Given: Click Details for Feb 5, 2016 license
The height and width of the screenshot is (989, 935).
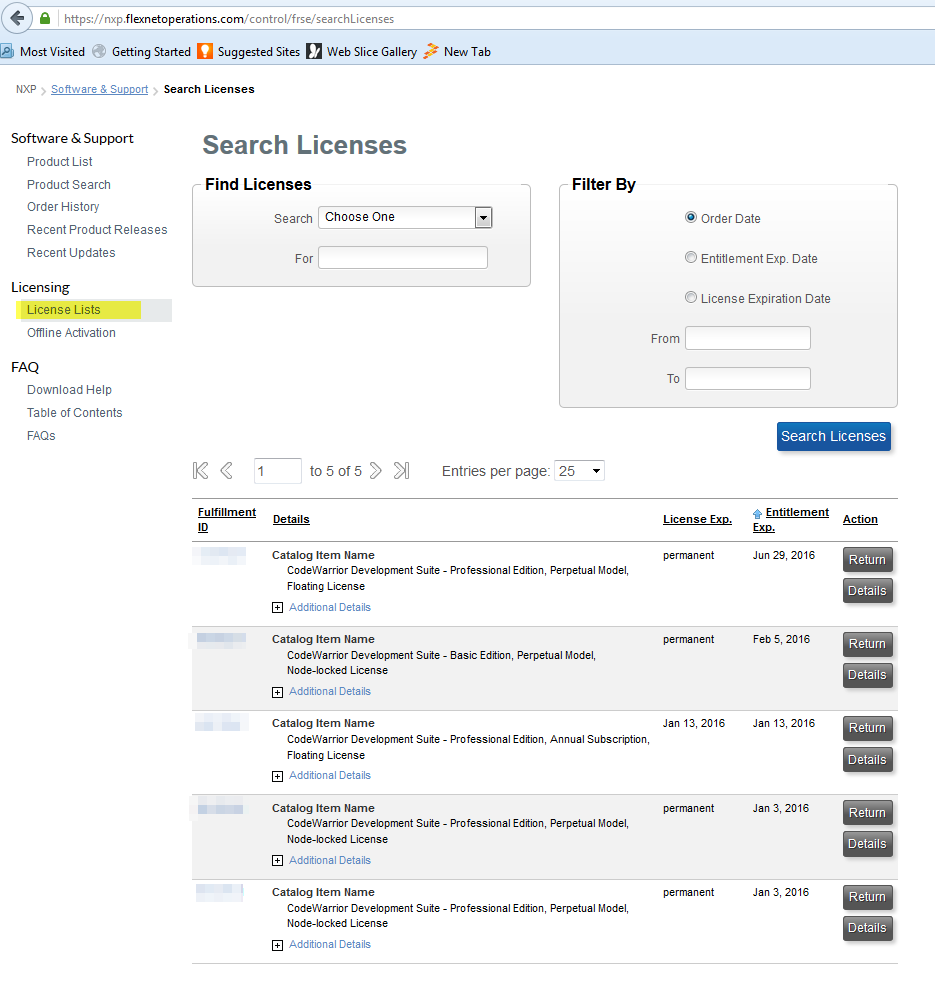Looking at the screenshot, I should coord(867,675).
